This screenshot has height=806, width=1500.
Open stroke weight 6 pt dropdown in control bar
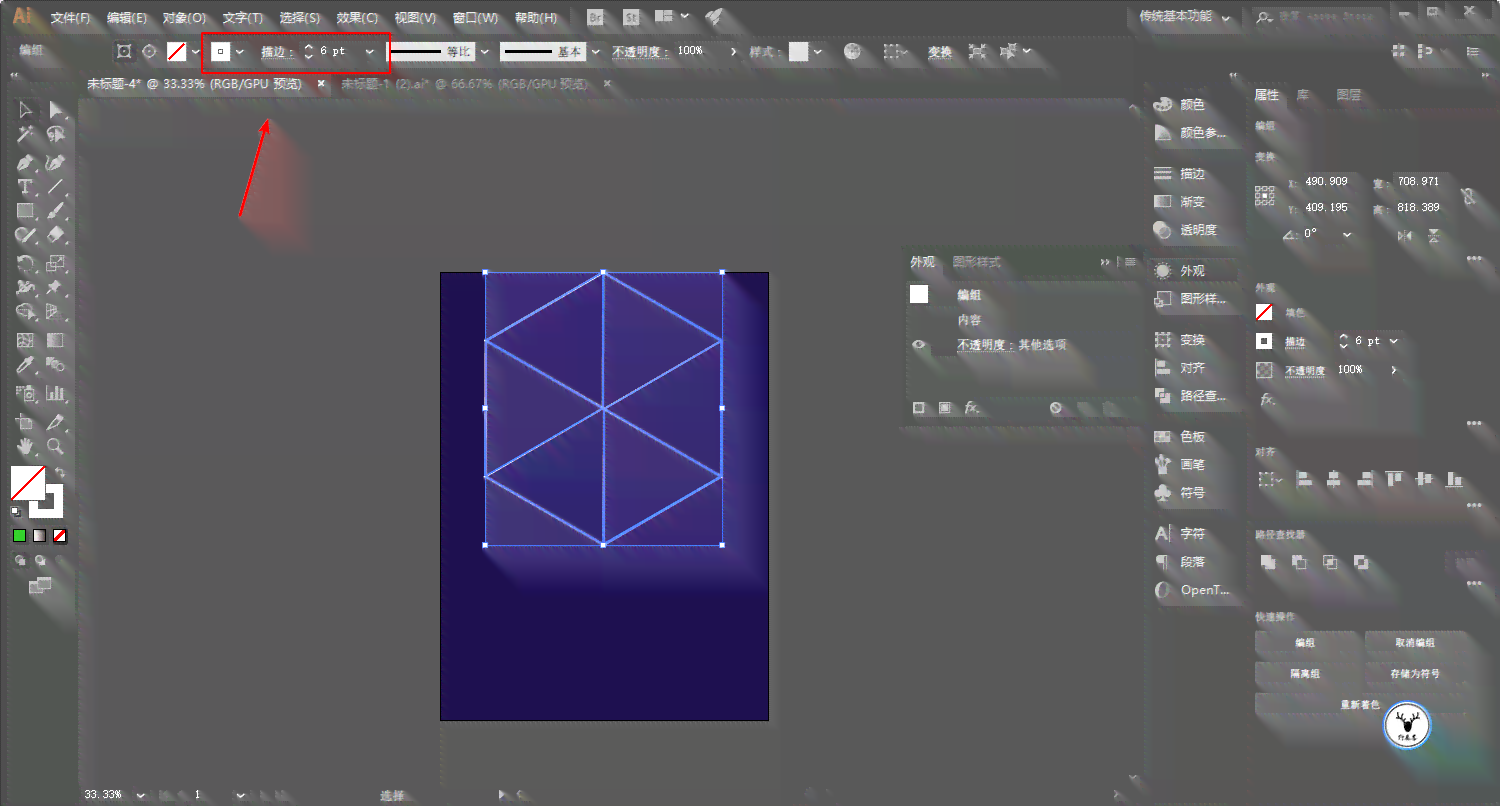click(370, 52)
